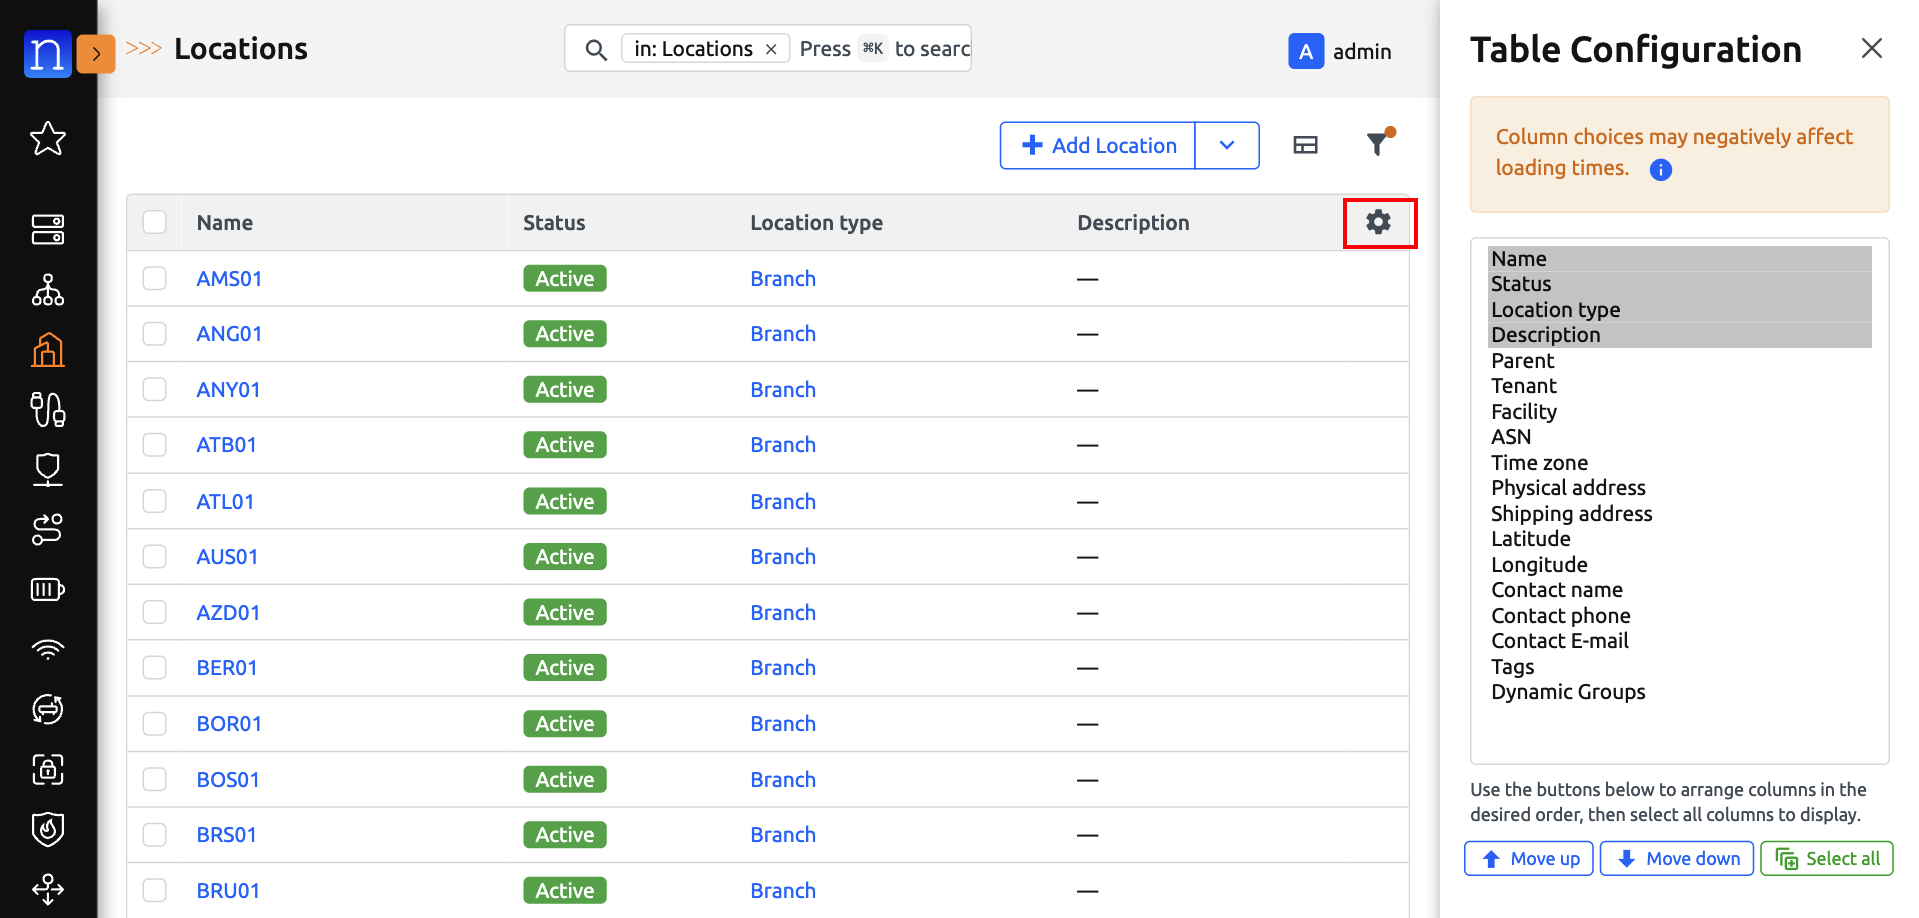Screen dimensions: 1919x918
Task: Click the info icon in loading warning
Action: pos(1660,170)
